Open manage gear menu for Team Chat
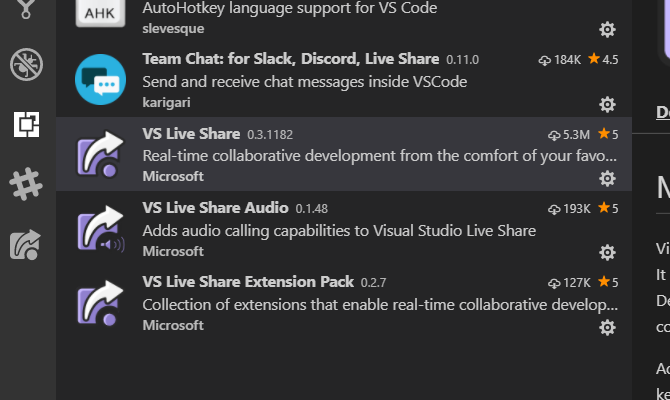This screenshot has width=670, height=400. (607, 104)
